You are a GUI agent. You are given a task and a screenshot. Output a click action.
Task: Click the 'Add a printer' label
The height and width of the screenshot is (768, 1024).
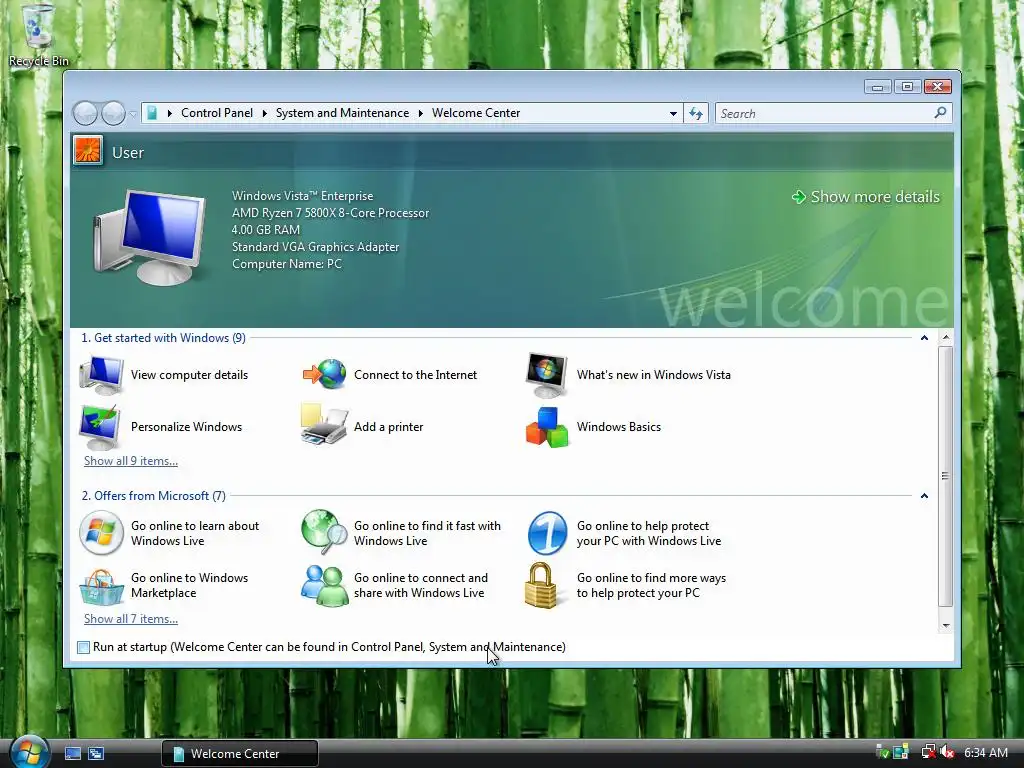pyautogui.click(x=389, y=427)
